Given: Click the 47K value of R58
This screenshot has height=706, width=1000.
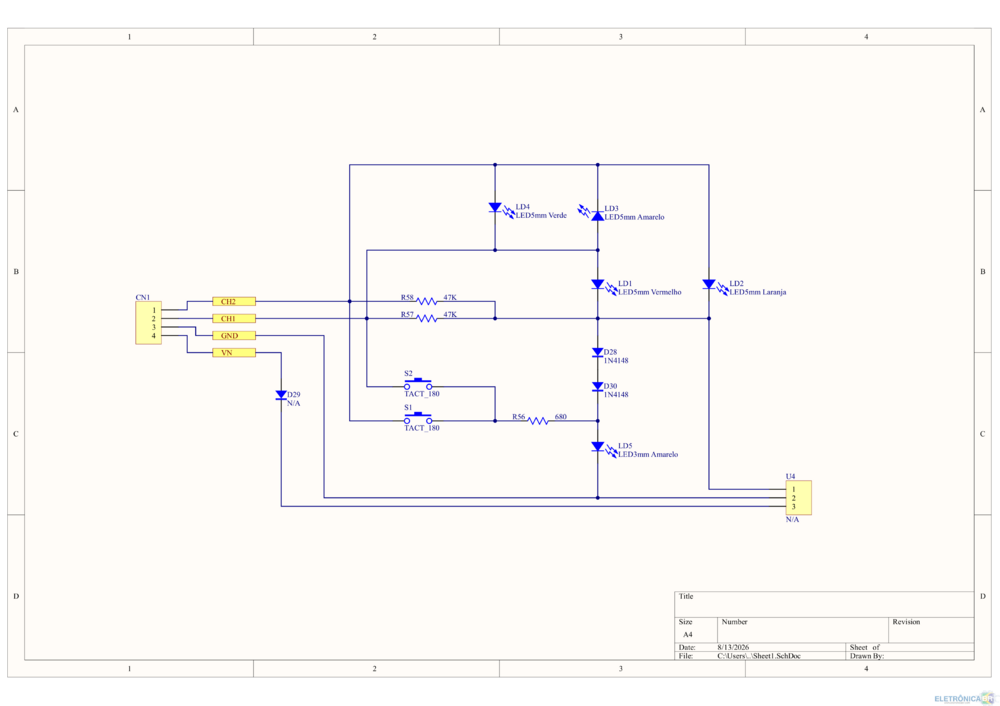Looking at the screenshot, I should coord(450,298).
